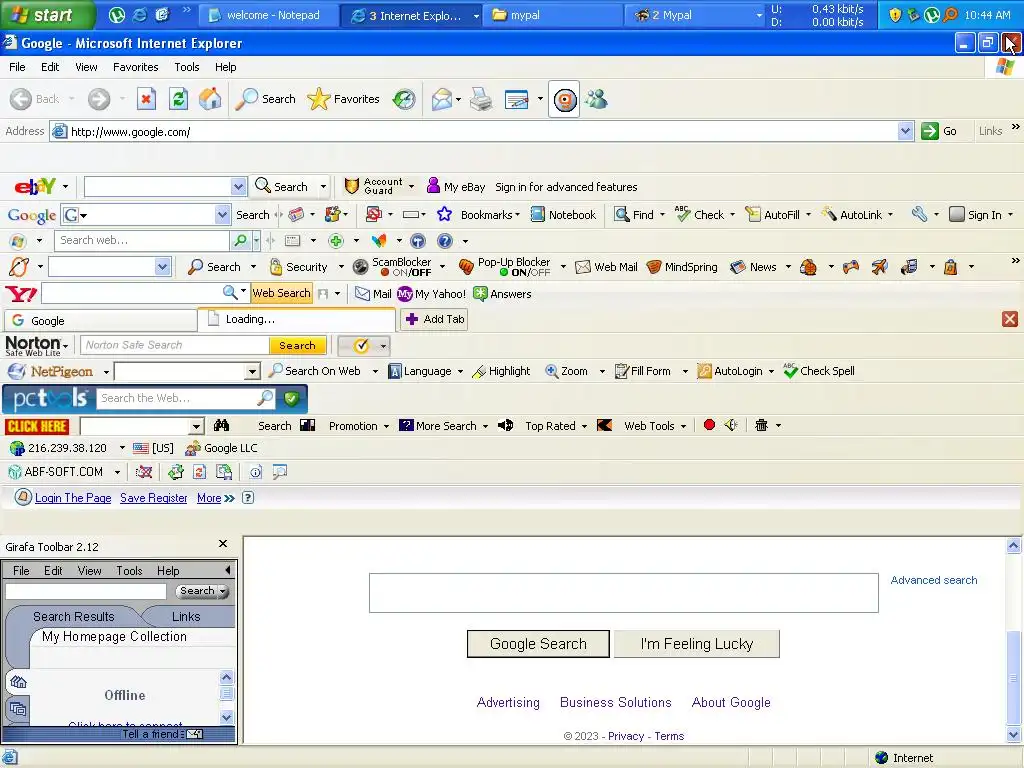Toggle the Pop-Up Blocker ON/OFF switch
Image resolution: width=1024 pixels, height=768 pixels.
524,272
